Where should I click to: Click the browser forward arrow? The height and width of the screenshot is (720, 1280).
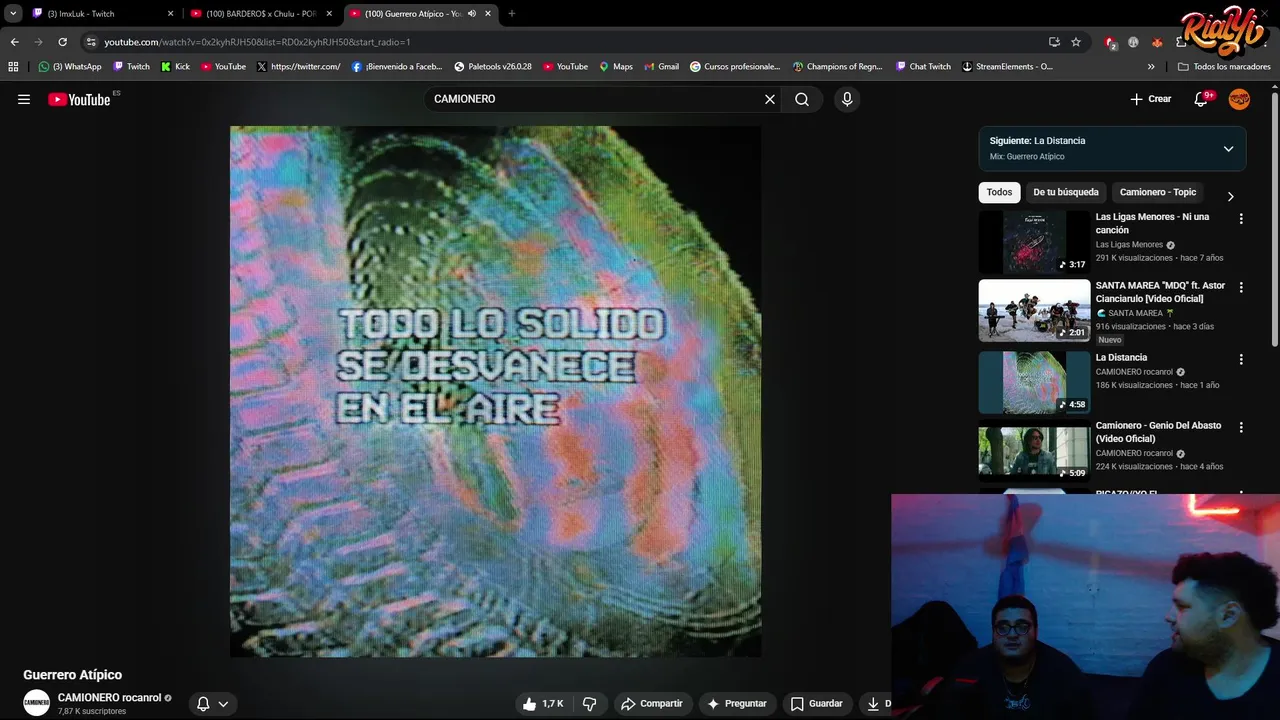[38, 42]
